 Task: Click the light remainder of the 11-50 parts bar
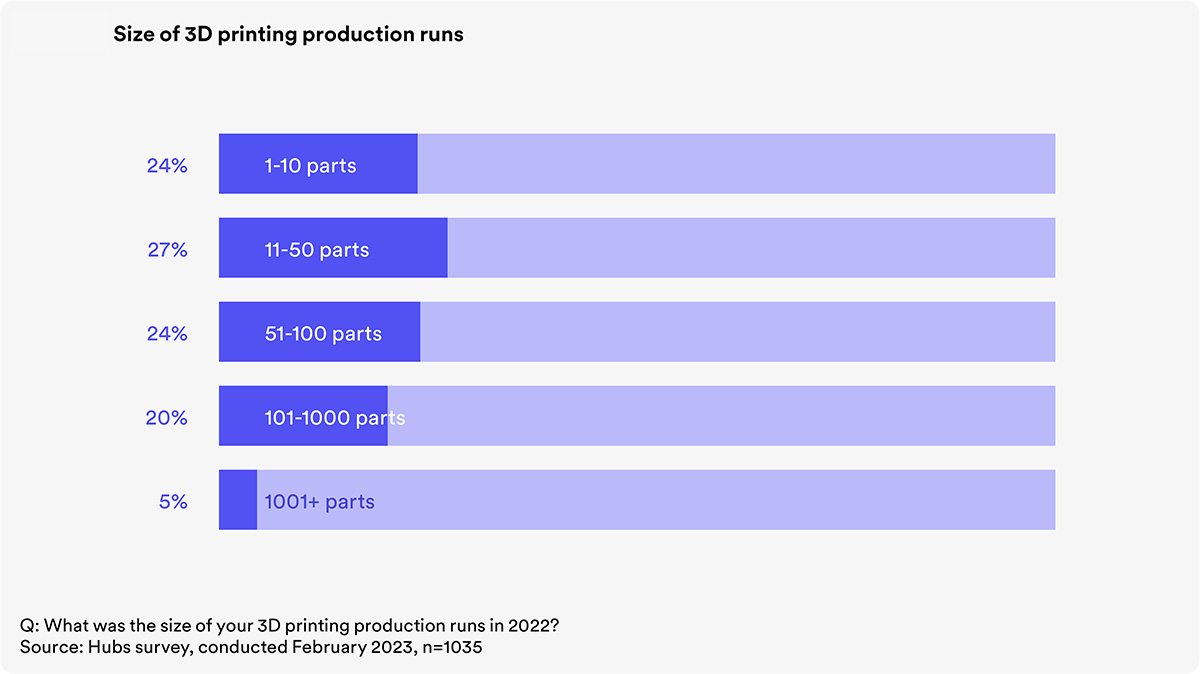point(751,248)
